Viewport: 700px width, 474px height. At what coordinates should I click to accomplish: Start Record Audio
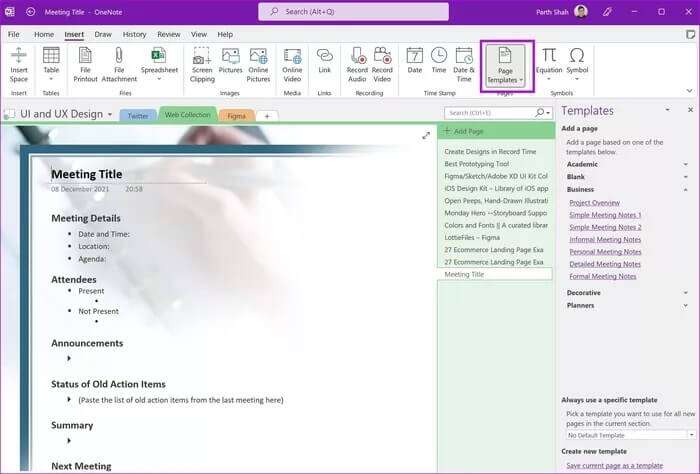(357, 65)
